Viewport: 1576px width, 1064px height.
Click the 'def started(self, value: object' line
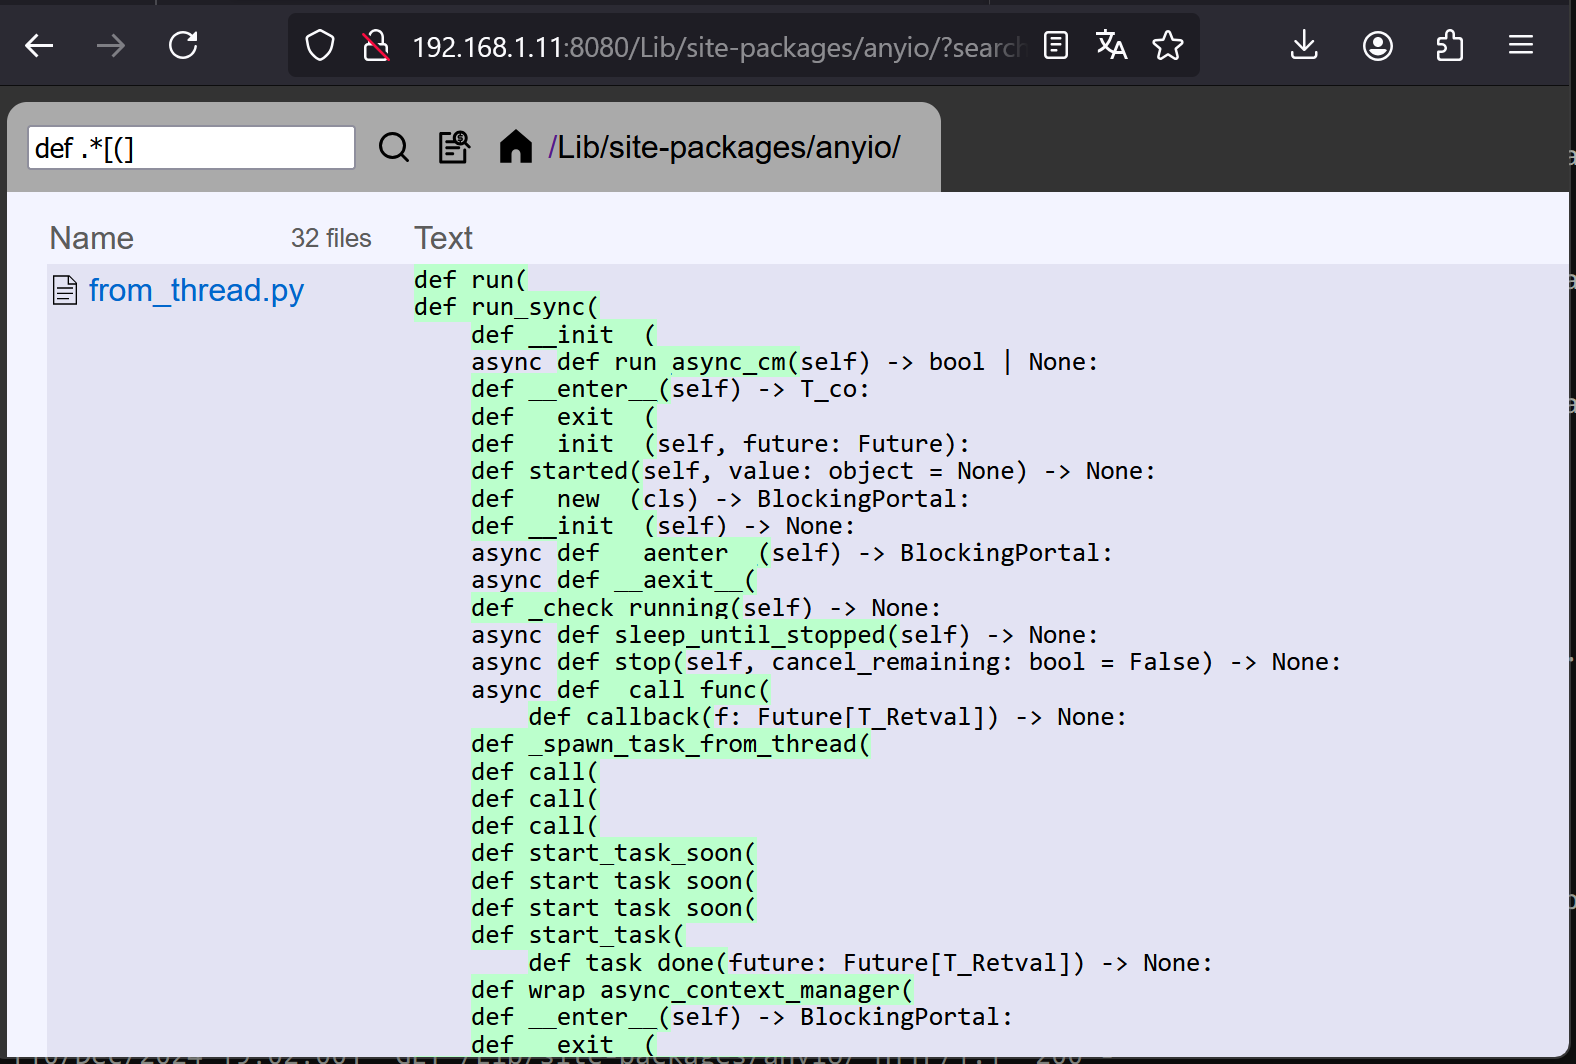[x=813, y=471]
